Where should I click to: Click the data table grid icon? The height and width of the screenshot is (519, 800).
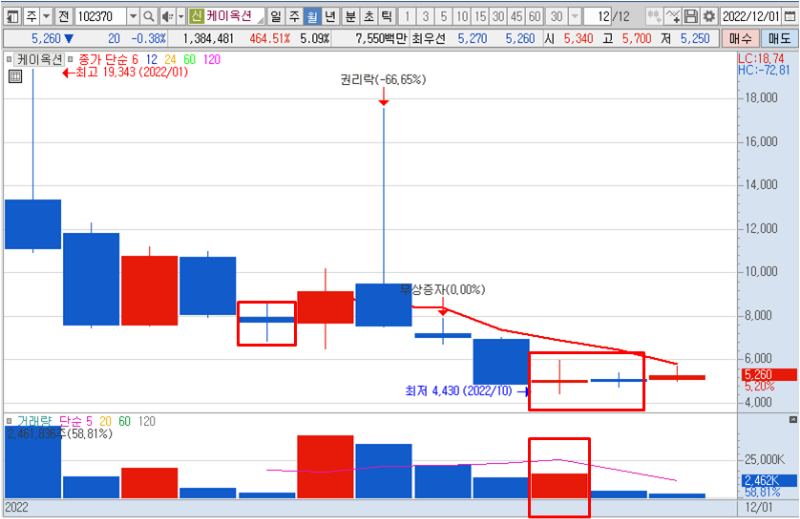click(x=15, y=77)
